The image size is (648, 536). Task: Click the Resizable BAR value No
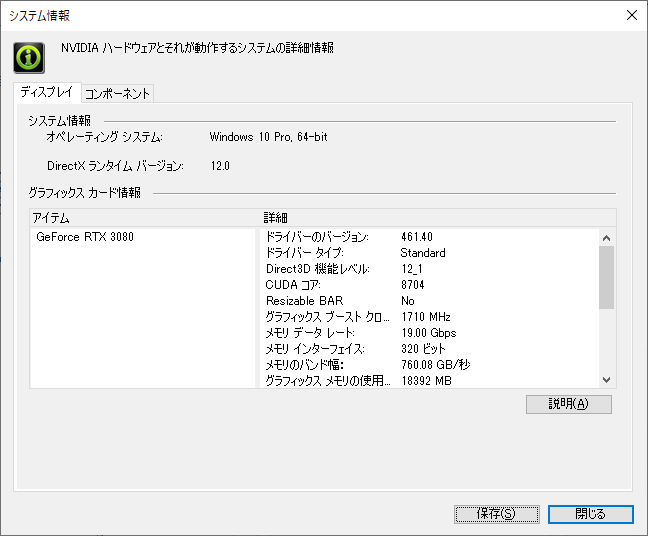click(x=407, y=301)
